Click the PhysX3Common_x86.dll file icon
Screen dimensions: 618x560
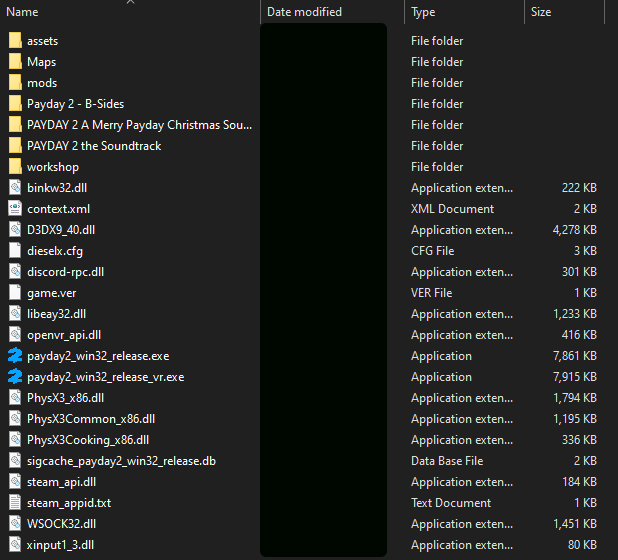pyautogui.click(x=15, y=419)
